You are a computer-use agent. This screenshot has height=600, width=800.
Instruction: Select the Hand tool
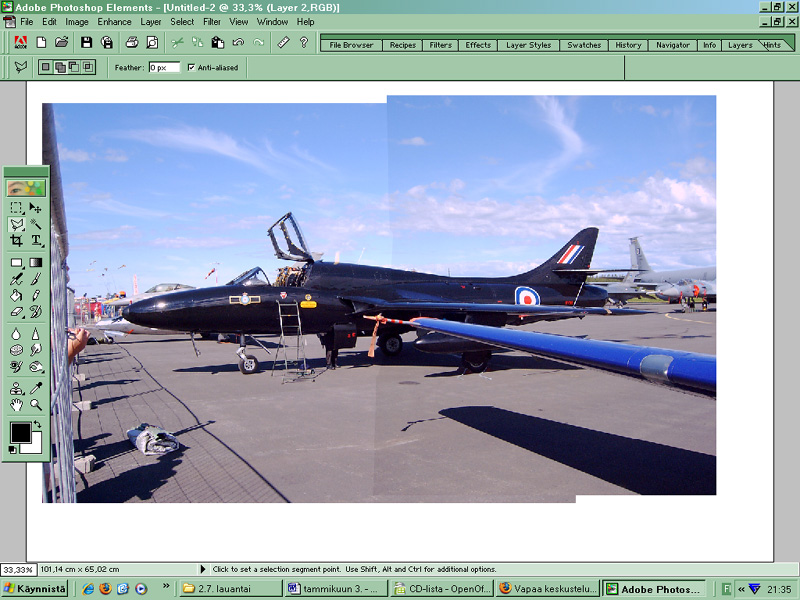click(x=16, y=405)
